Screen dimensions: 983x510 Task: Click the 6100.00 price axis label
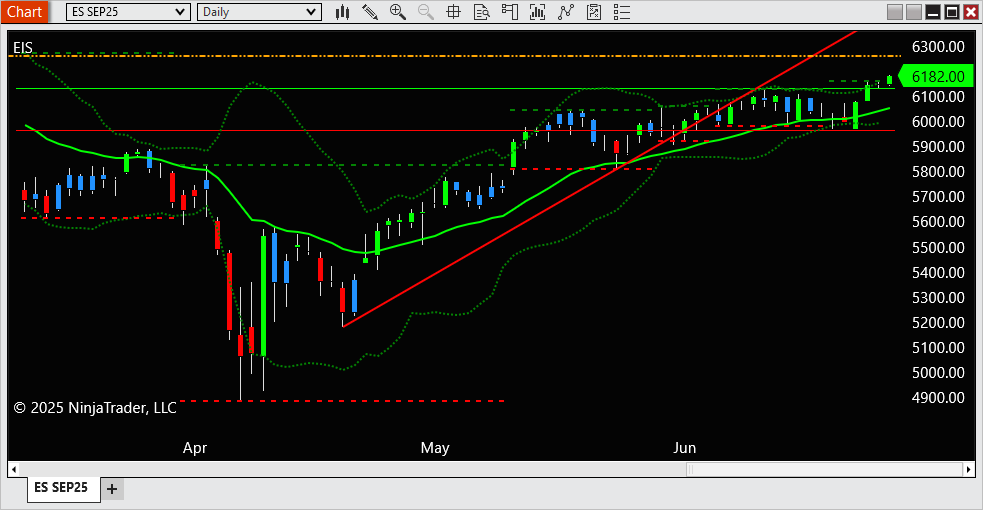(938, 96)
